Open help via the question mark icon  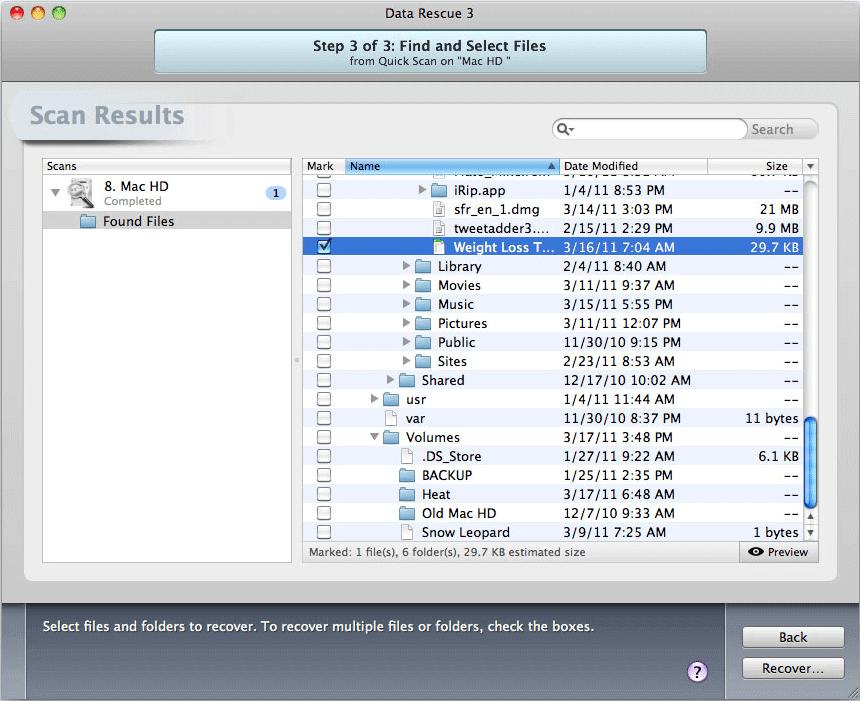pyautogui.click(x=697, y=672)
